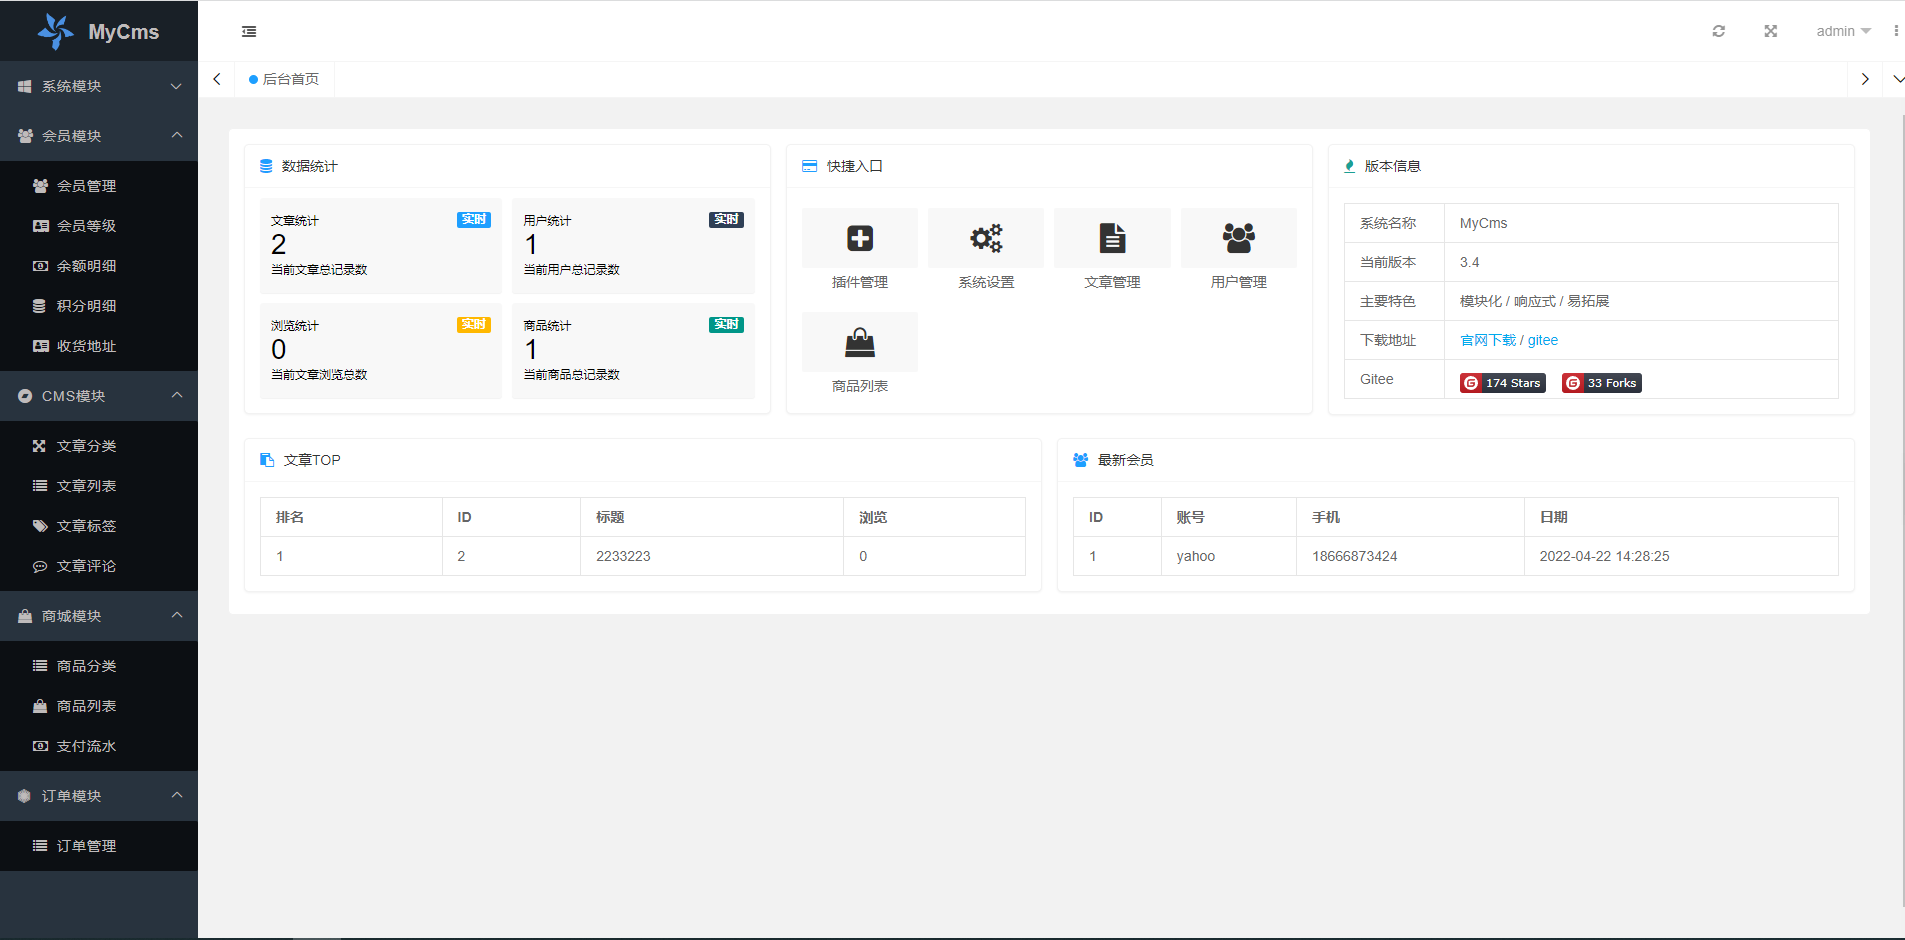
Task: Click the MyCms logo
Action: 99,31
